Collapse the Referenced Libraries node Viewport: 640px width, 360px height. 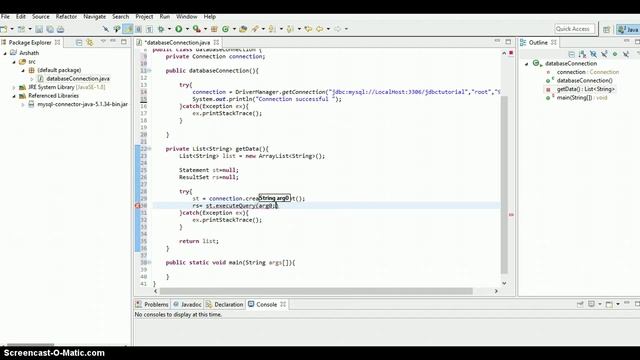[14, 96]
